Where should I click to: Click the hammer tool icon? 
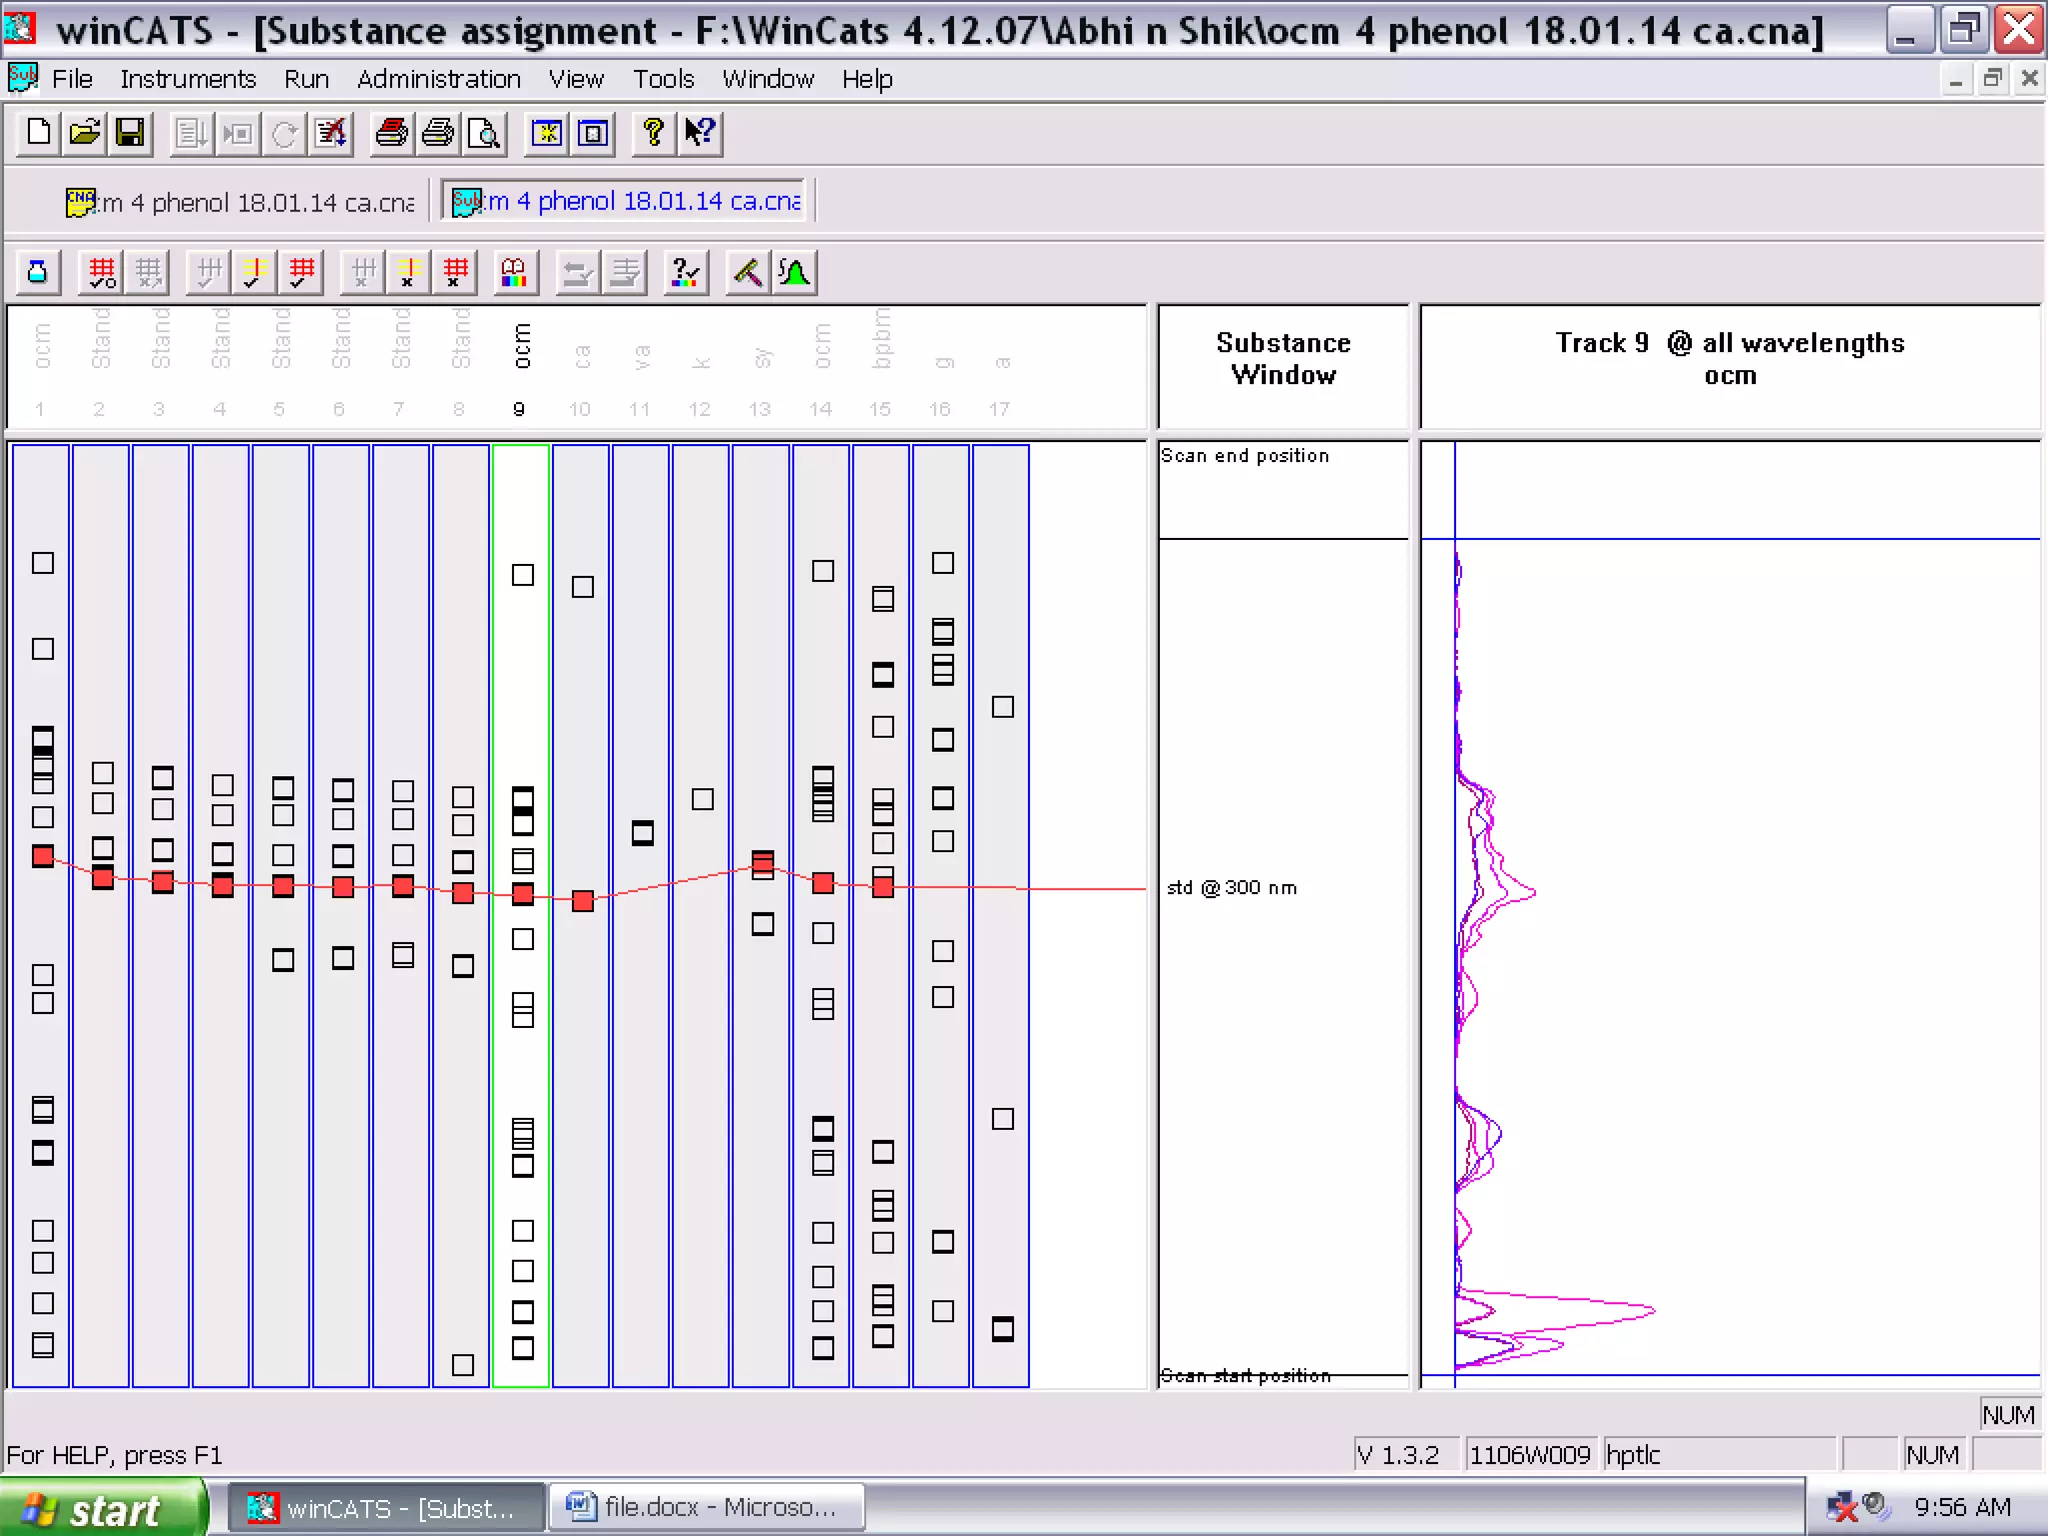(748, 272)
